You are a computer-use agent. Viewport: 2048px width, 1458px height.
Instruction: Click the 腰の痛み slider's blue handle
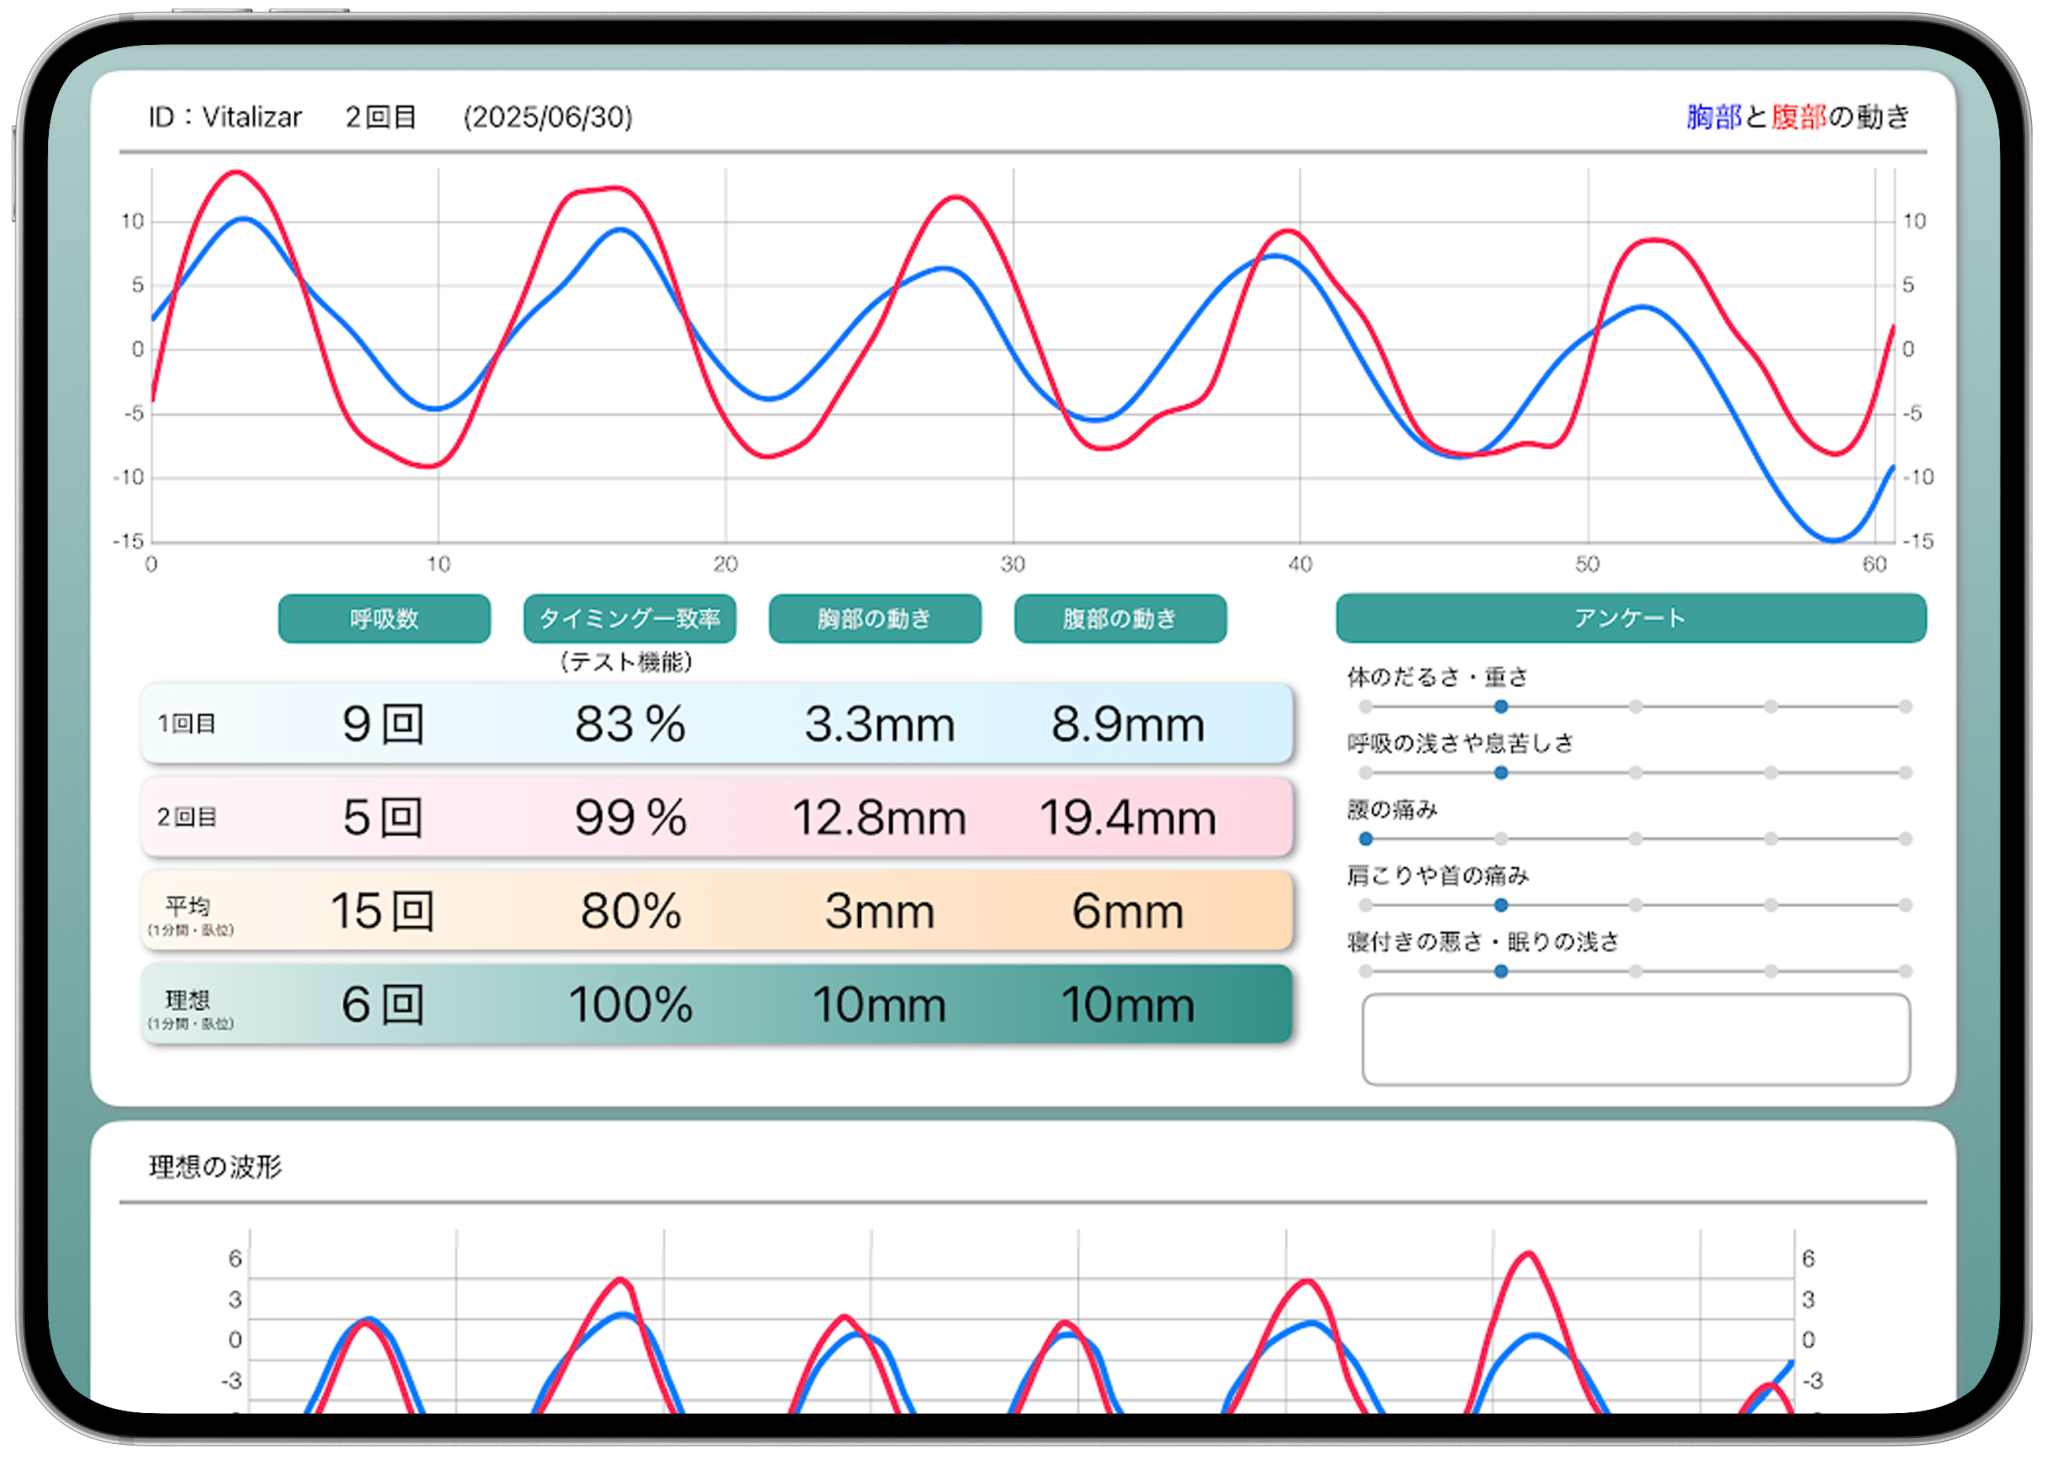coord(1366,839)
